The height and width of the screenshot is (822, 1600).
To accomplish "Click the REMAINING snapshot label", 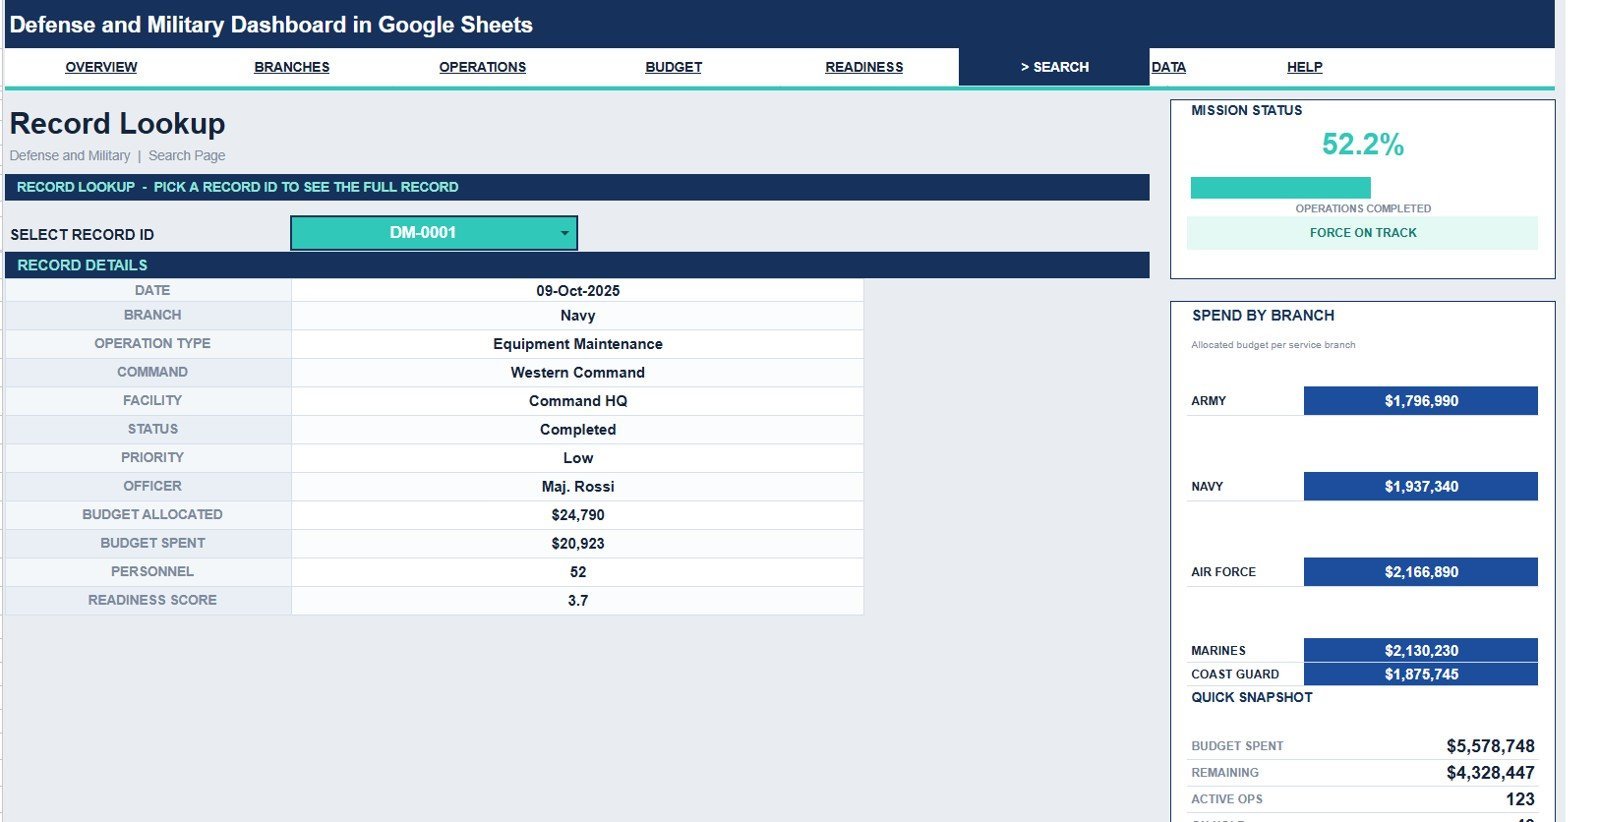I will pos(1225,773).
